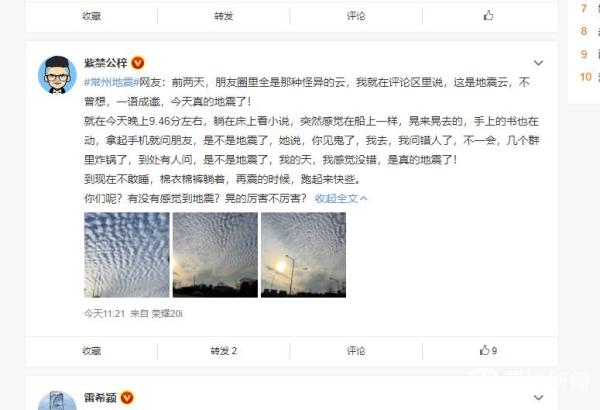Open 评论 on the 紫禁公梓 post
The width and height of the screenshot is (600, 410).
[x=356, y=351]
